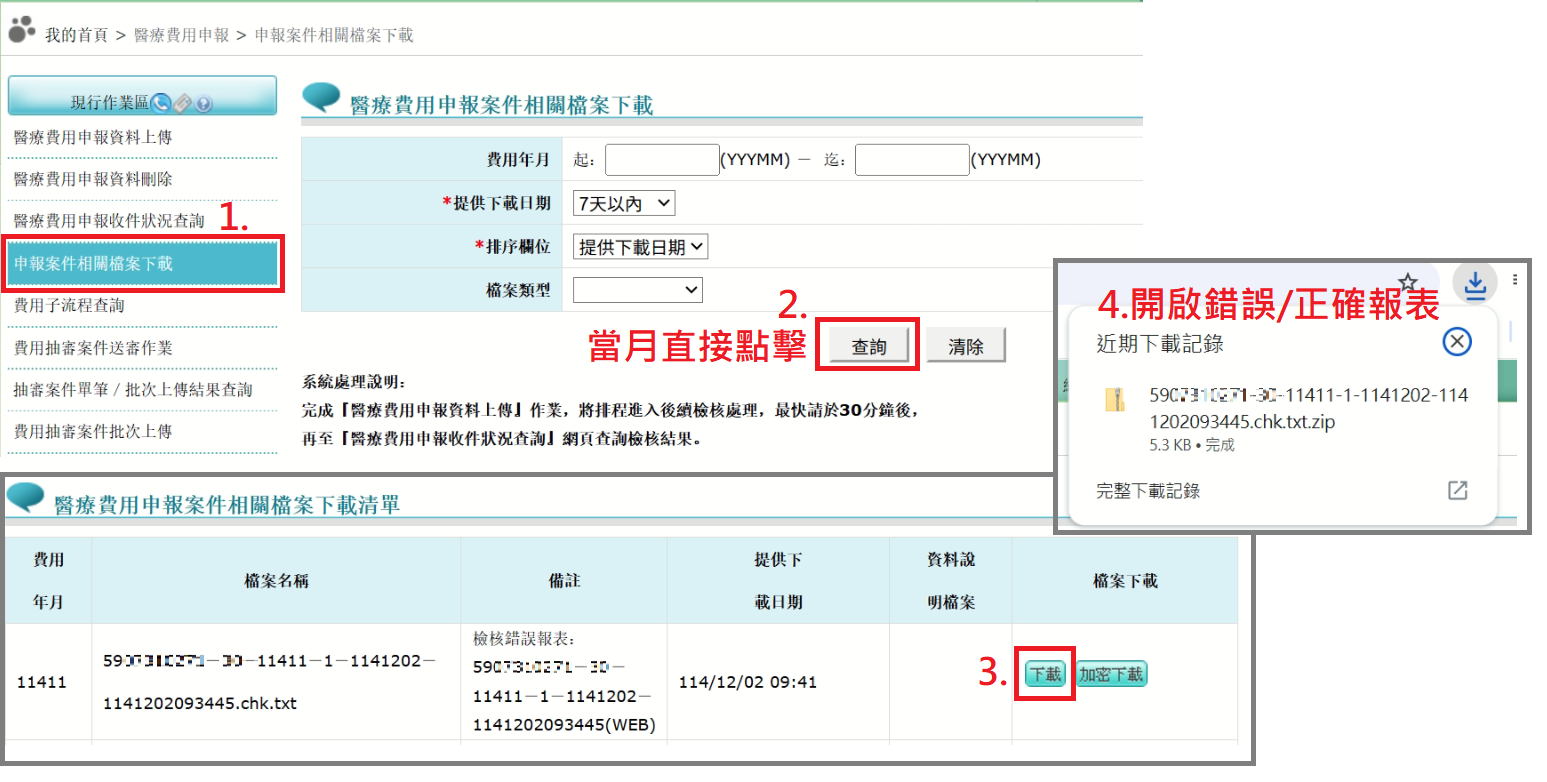
Task: Click the 下載 button in the file row
Action: pos(1045,674)
